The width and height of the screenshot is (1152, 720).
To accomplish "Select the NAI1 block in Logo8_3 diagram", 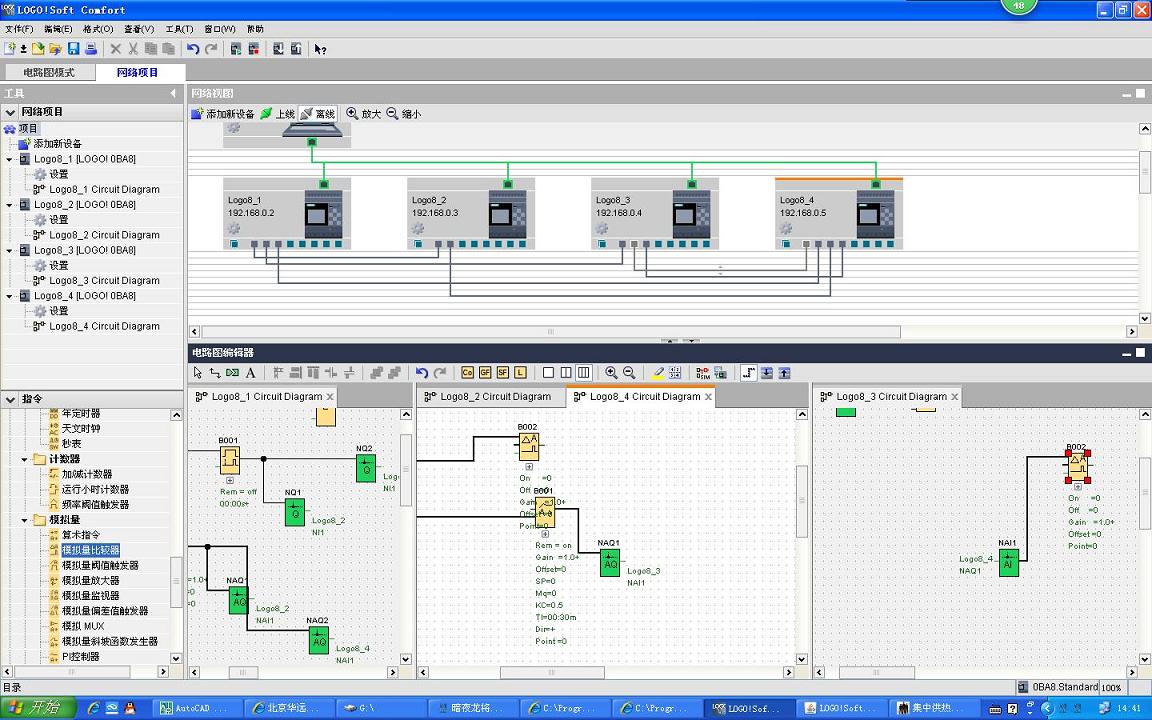I will [1008, 563].
